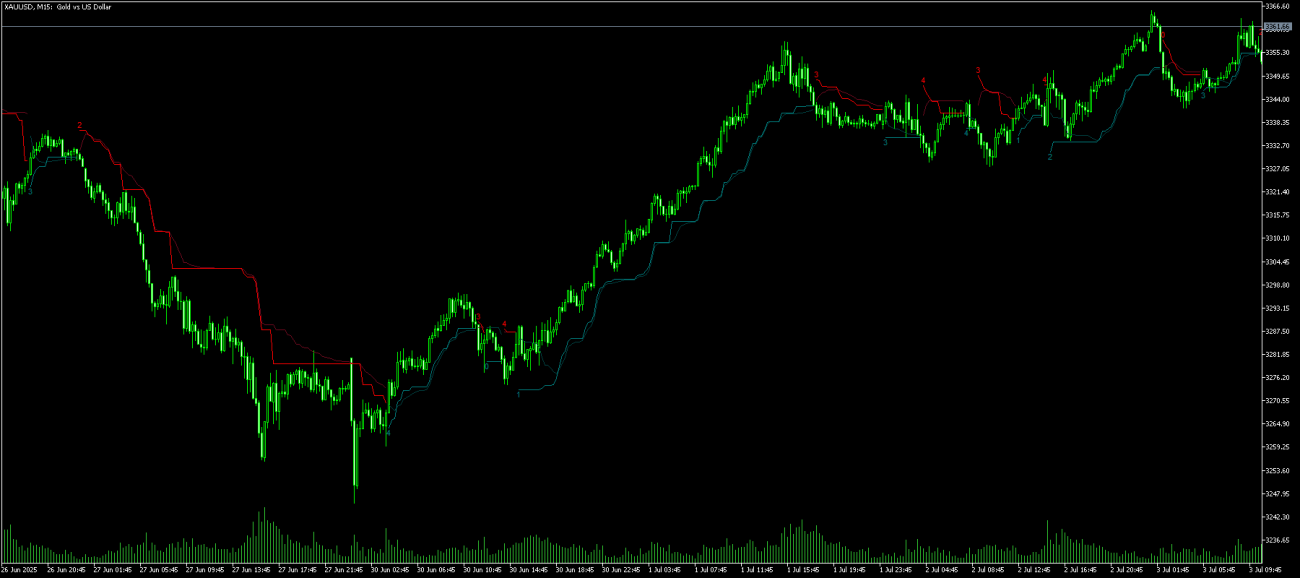Click the 30 Jun 06:45 time label
This screenshot has height=578, width=1300.
[435, 571]
